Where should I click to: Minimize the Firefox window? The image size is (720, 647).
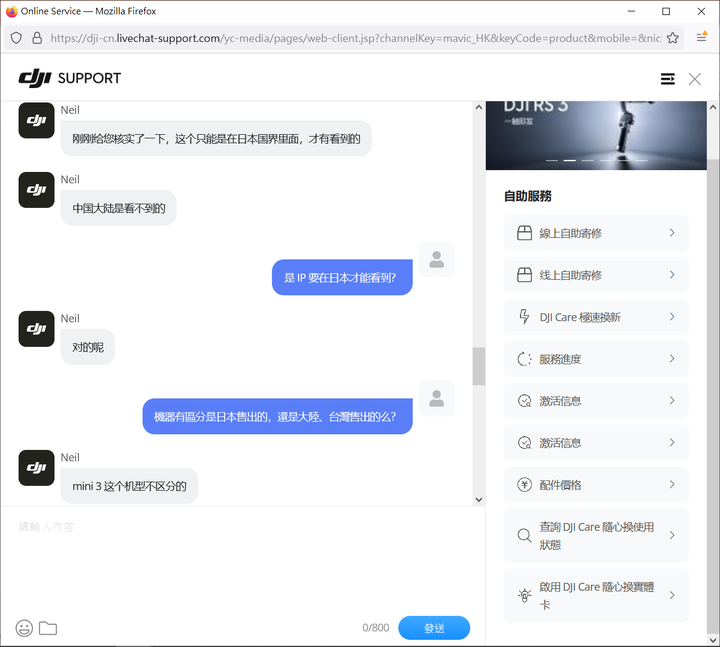tap(631, 11)
